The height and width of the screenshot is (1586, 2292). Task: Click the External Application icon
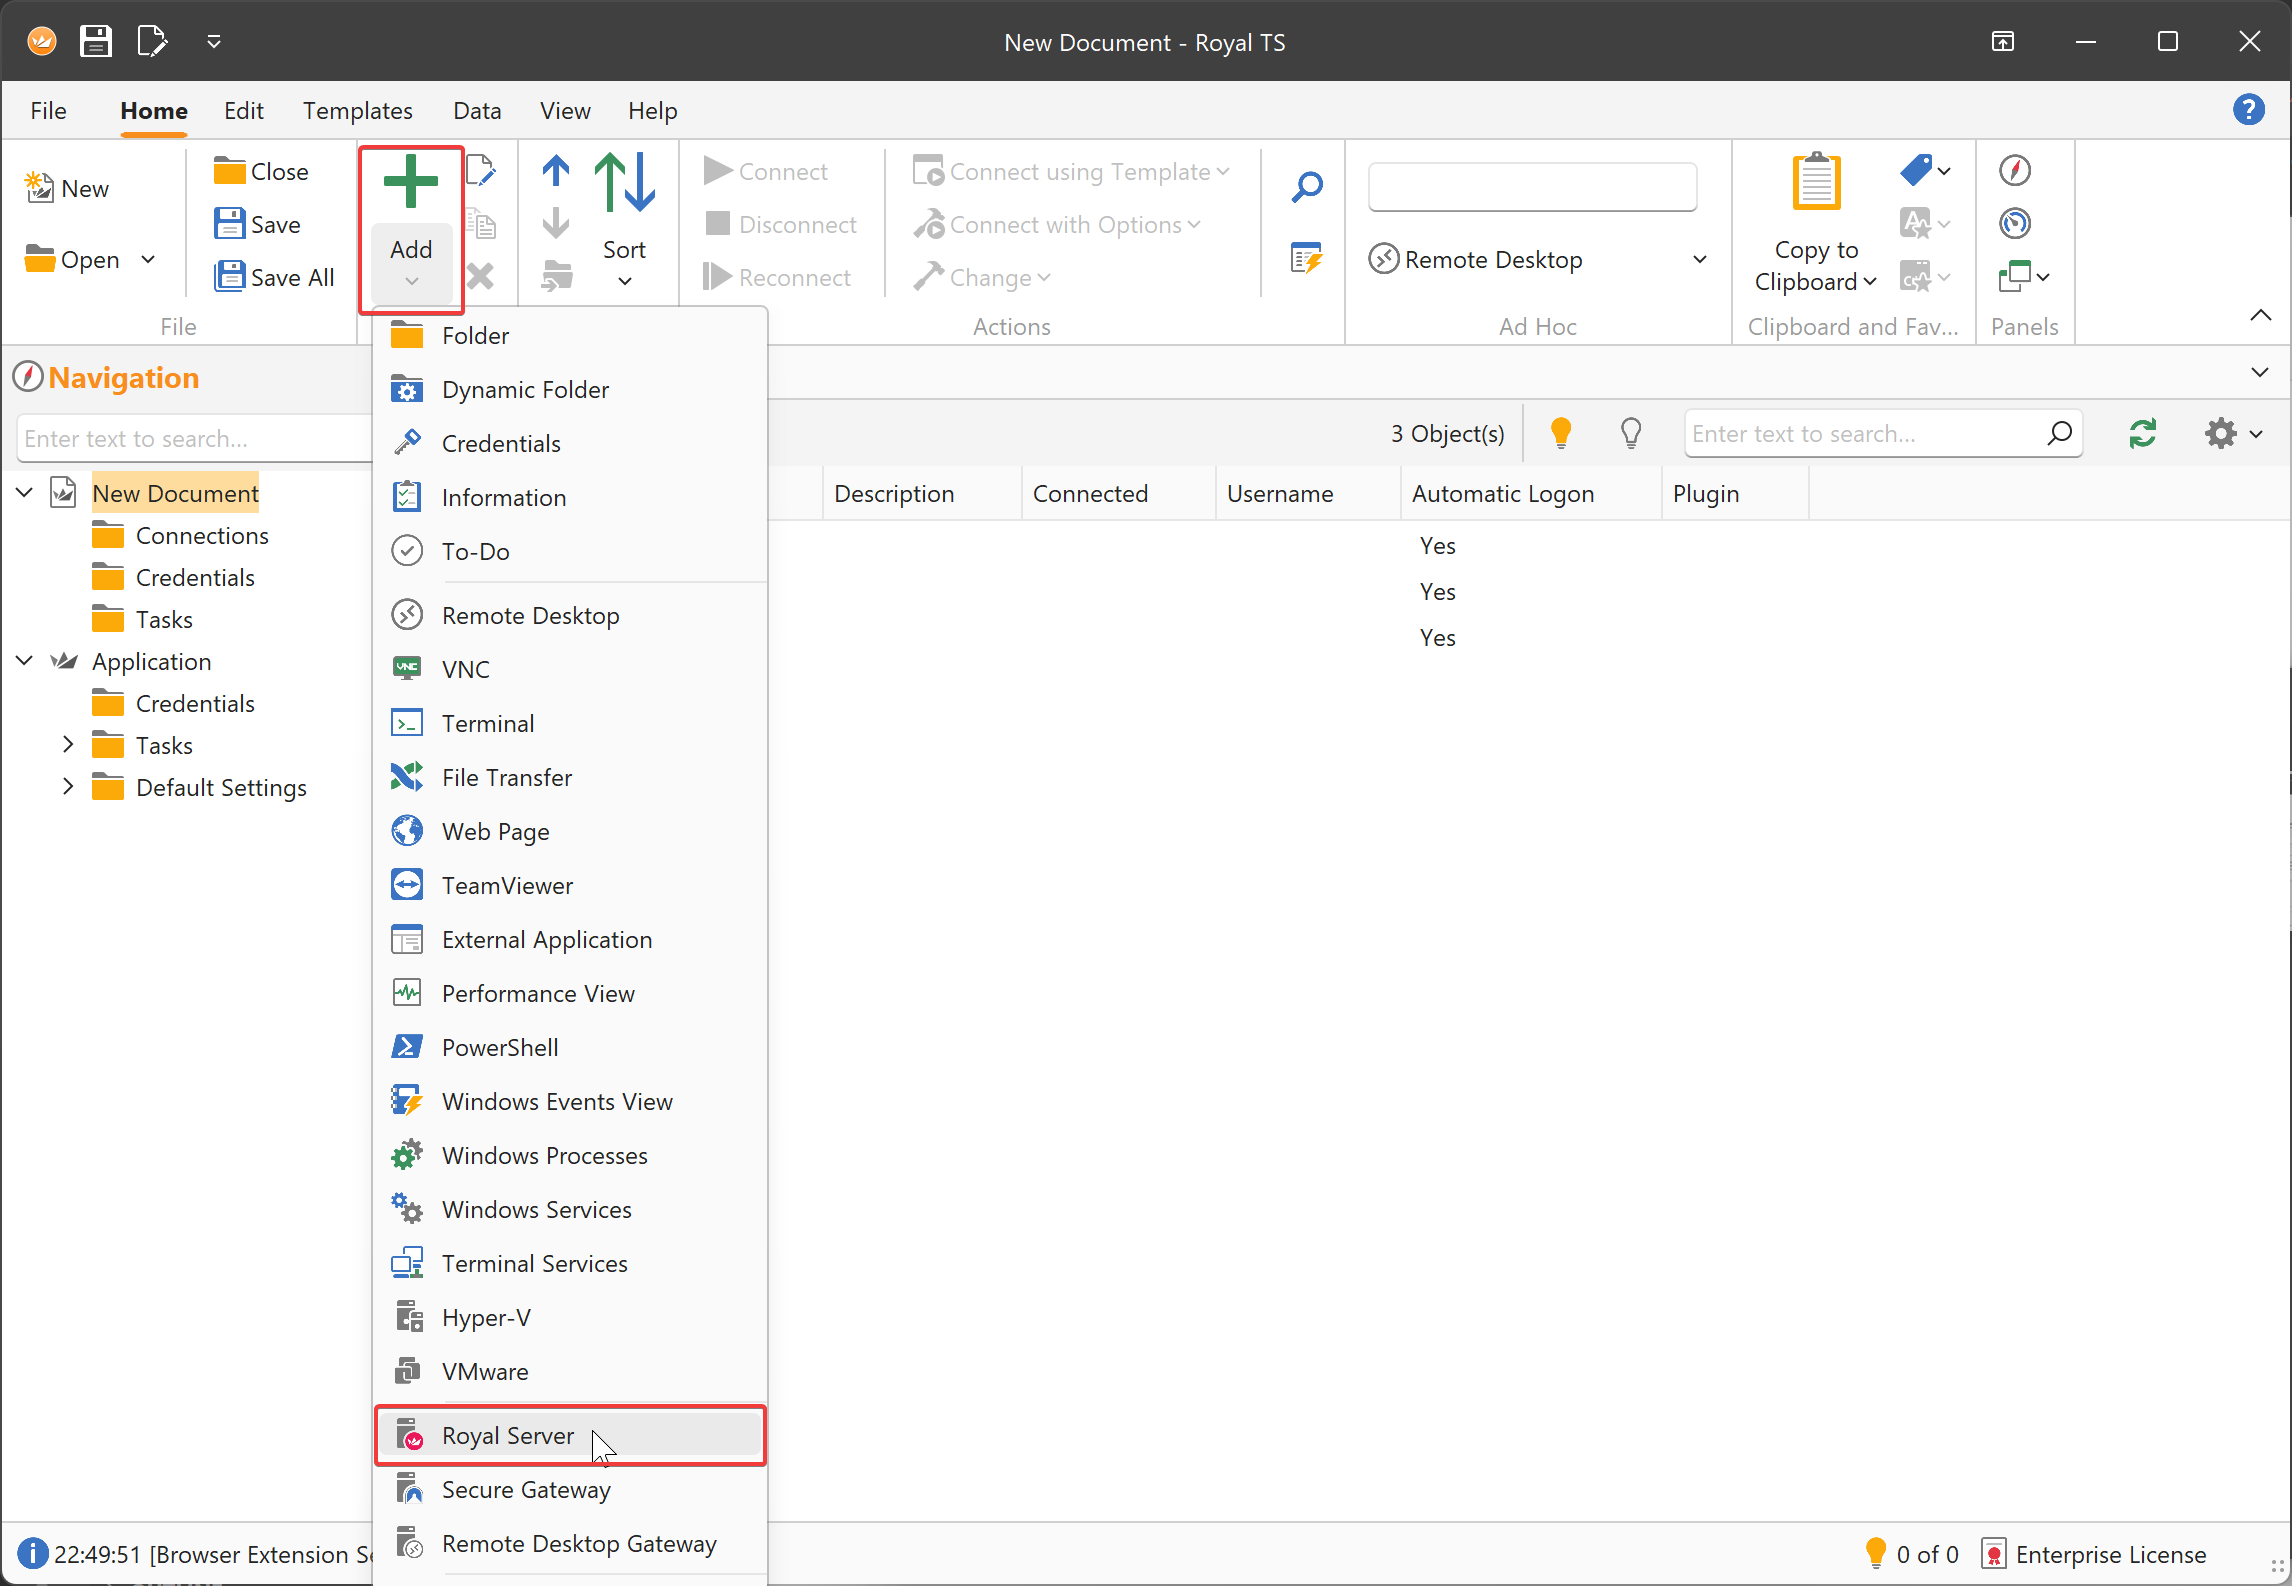click(x=407, y=939)
